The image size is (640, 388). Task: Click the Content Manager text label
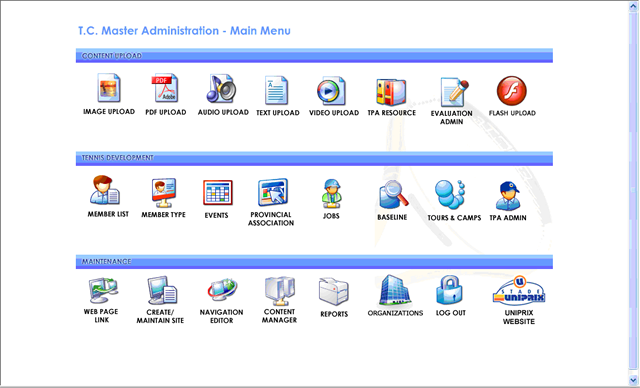[x=279, y=316]
